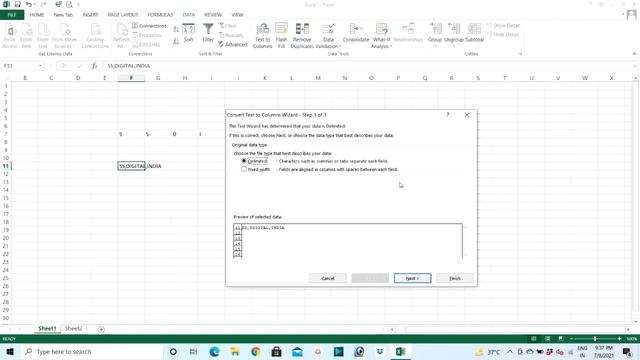Click the Windows Start button
This screenshot has height=360, width=640.
[x=10, y=351]
